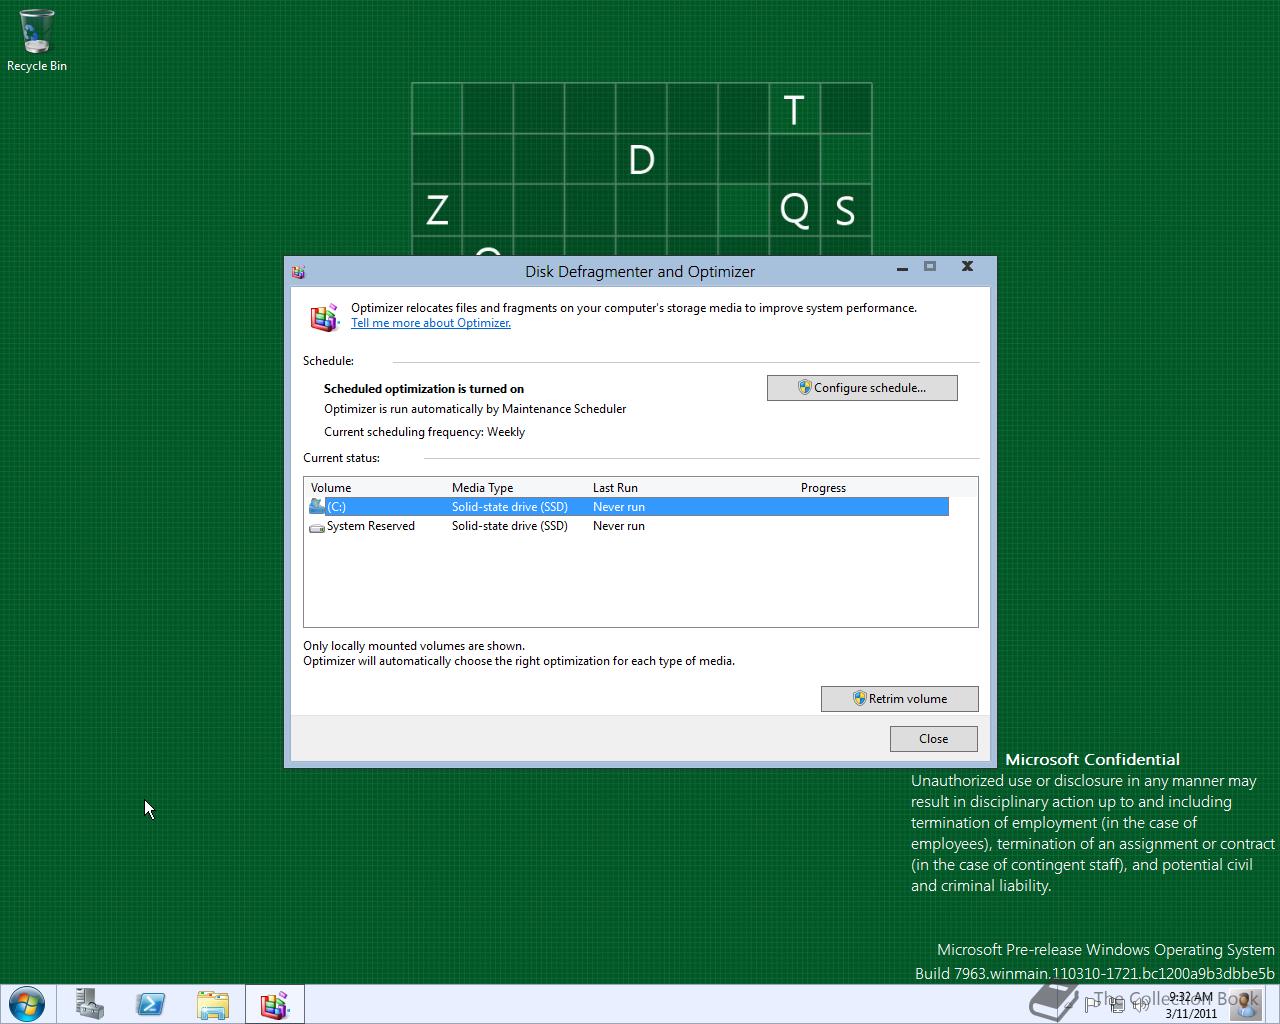Image resolution: width=1280 pixels, height=1024 pixels.
Task: Click the C: drive icon in the list
Action: coord(317,506)
